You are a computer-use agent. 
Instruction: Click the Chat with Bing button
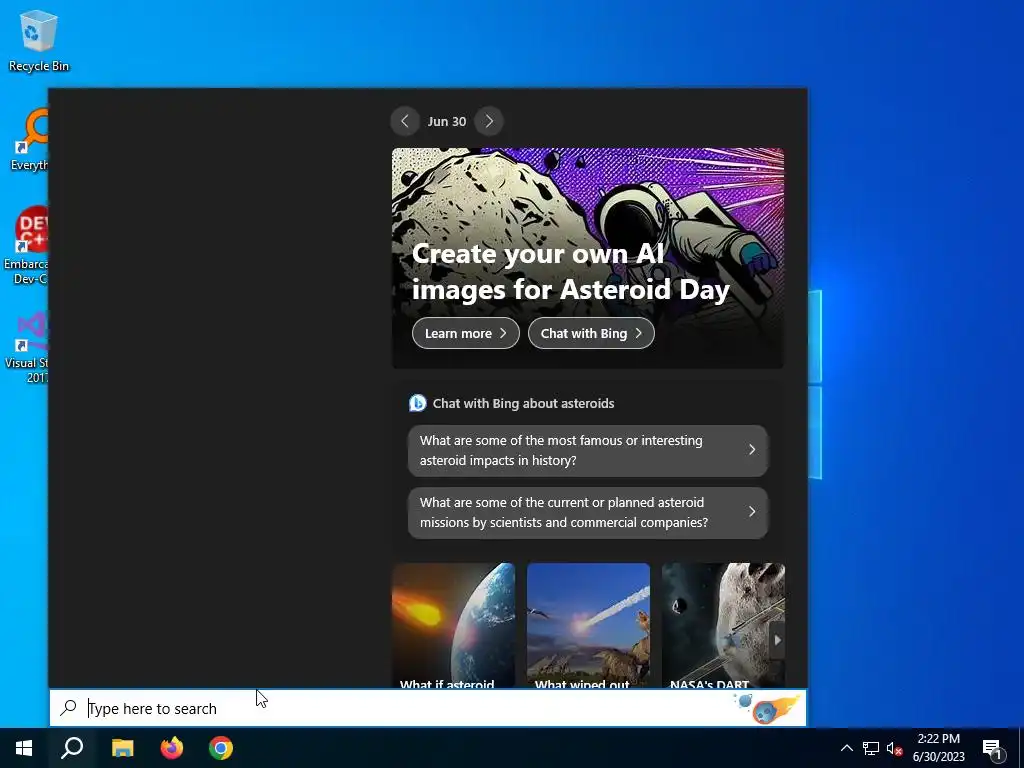(x=591, y=333)
